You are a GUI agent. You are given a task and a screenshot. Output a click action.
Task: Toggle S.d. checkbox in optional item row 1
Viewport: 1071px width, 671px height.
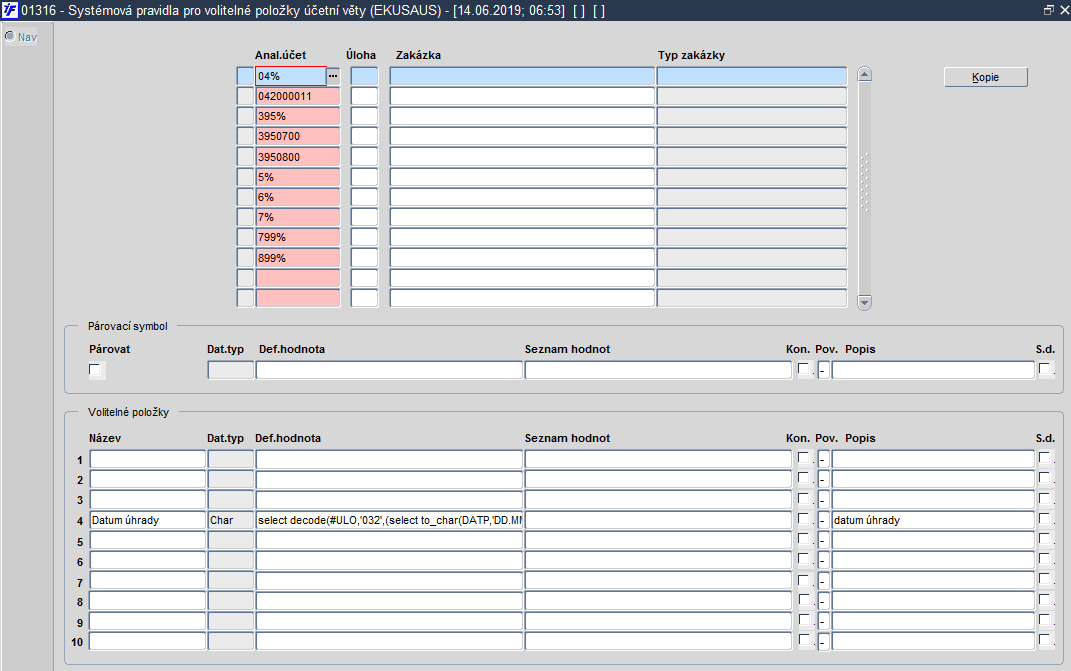point(1044,458)
